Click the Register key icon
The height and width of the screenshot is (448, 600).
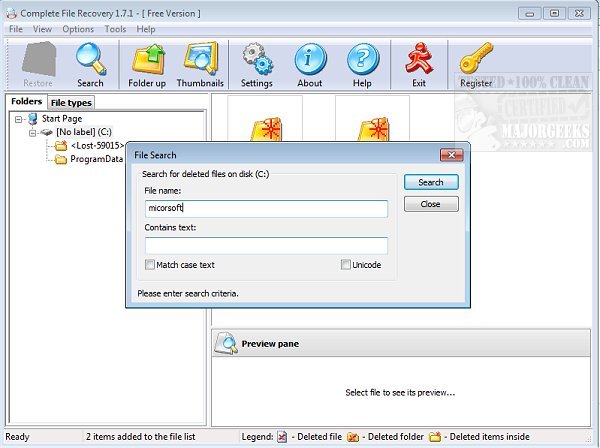point(476,58)
